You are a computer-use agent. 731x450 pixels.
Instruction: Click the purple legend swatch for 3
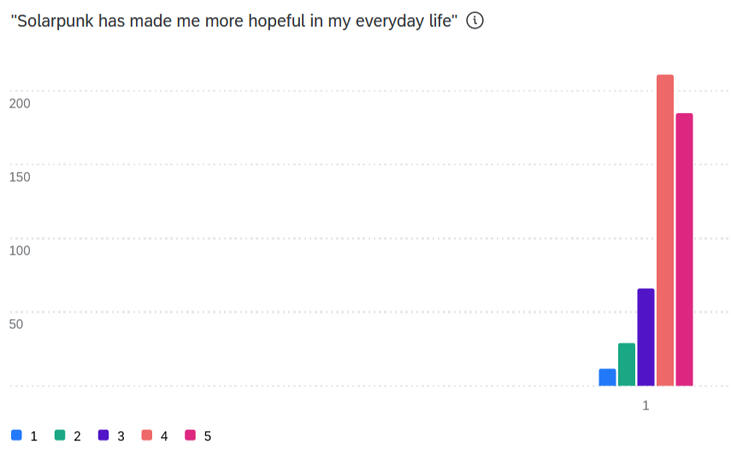[x=103, y=436]
